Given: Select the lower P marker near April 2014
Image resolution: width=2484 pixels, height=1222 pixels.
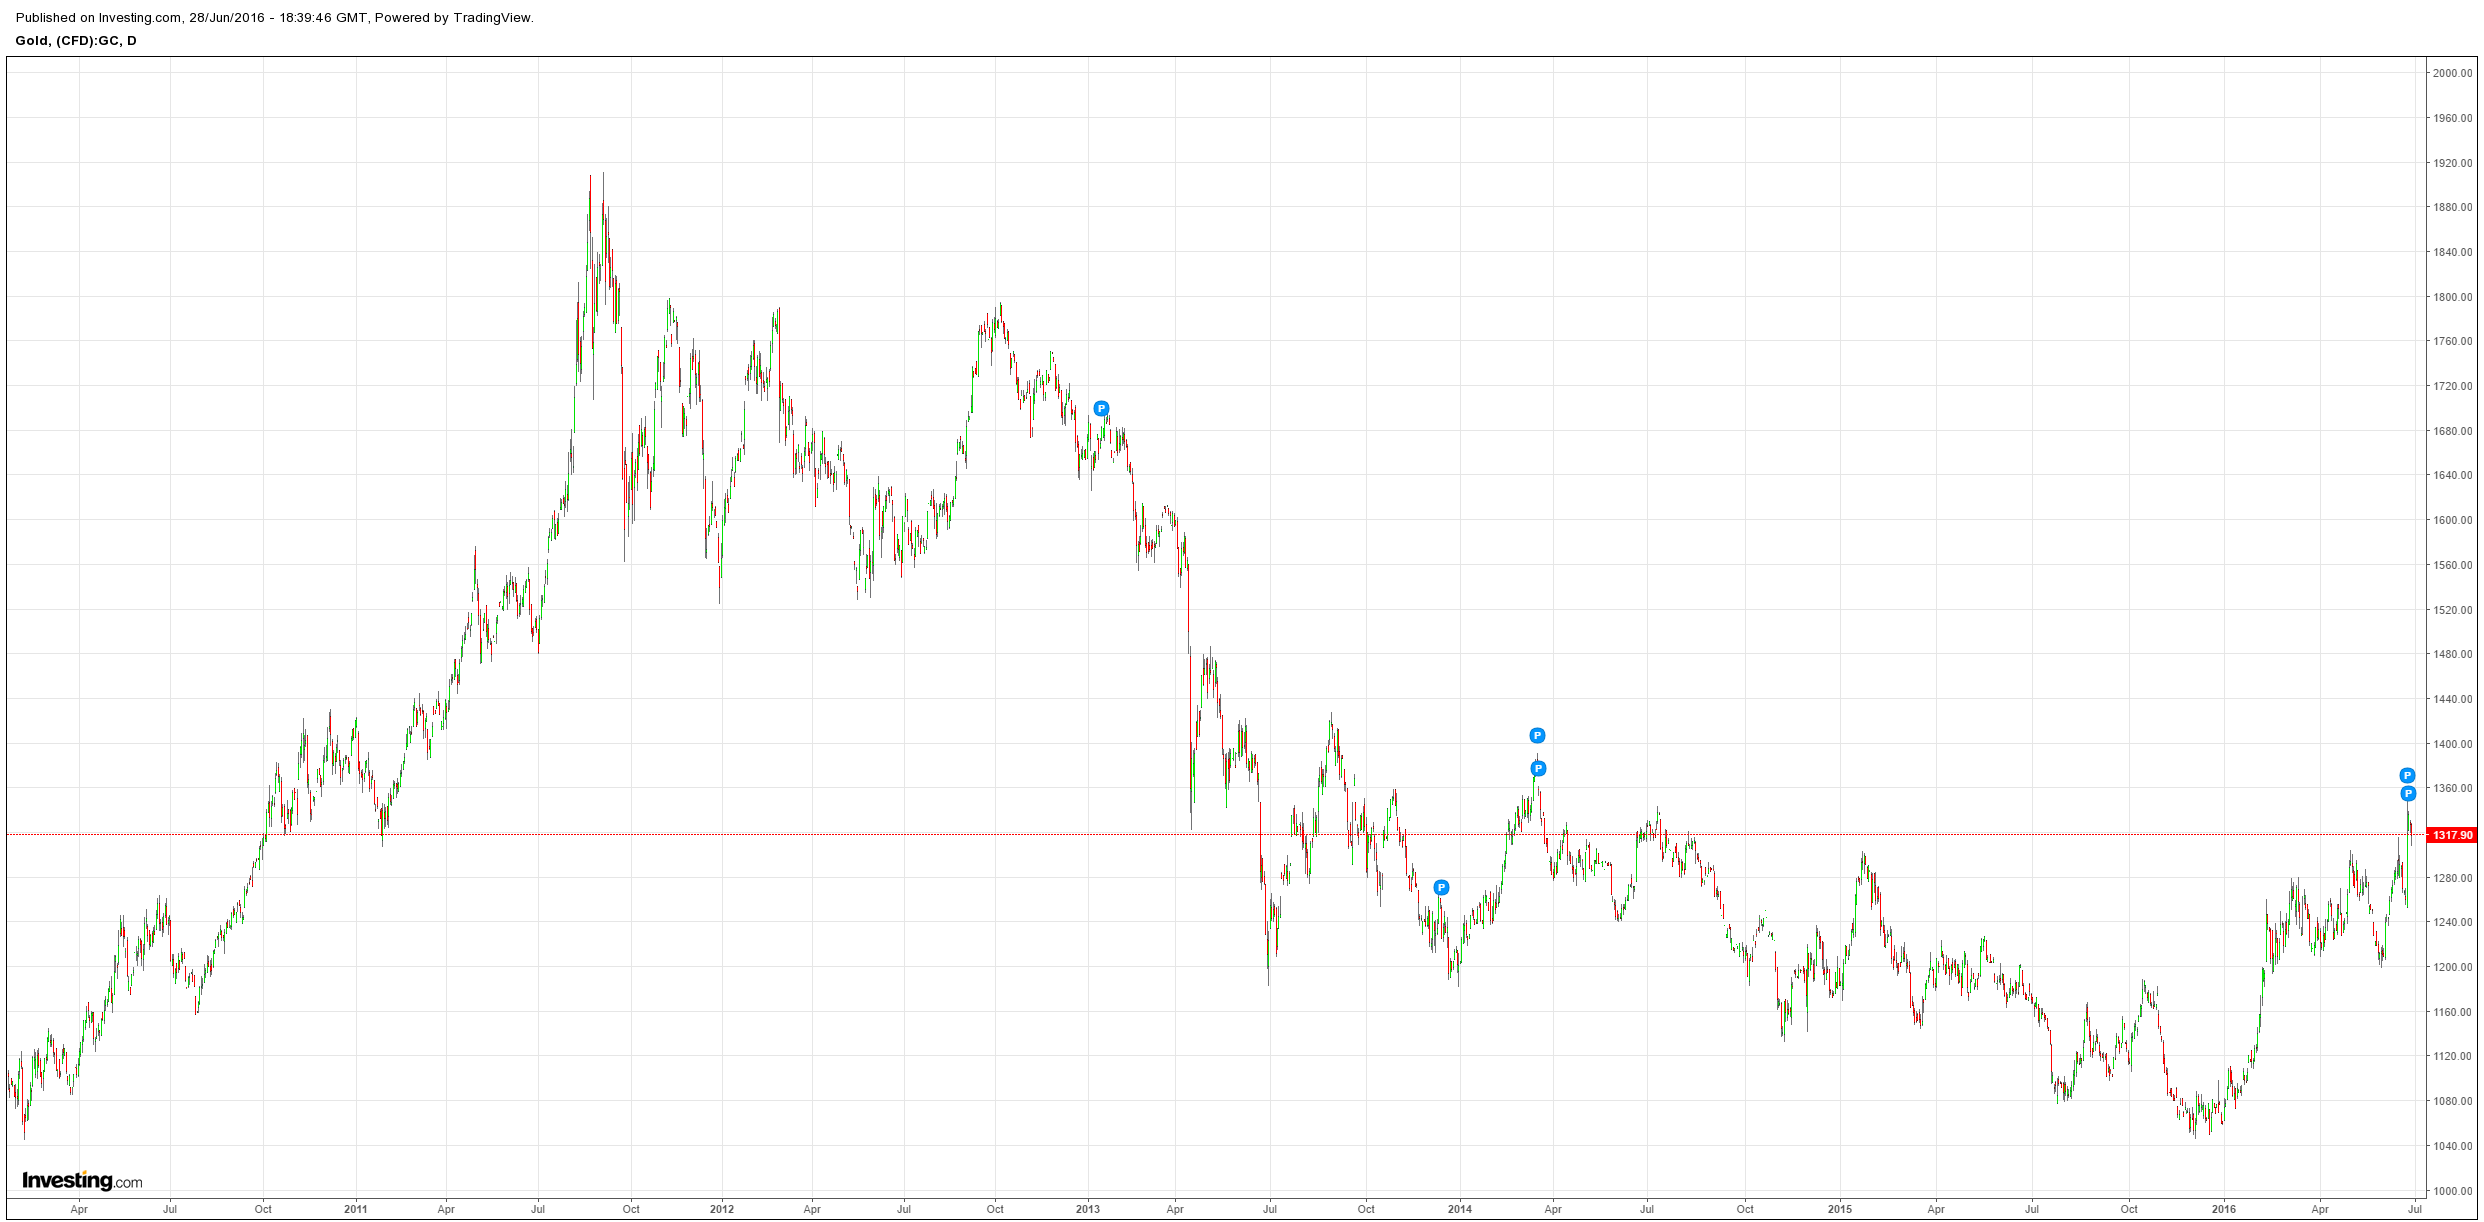Looking at the screenshot, I should (x=1538, y=768).
